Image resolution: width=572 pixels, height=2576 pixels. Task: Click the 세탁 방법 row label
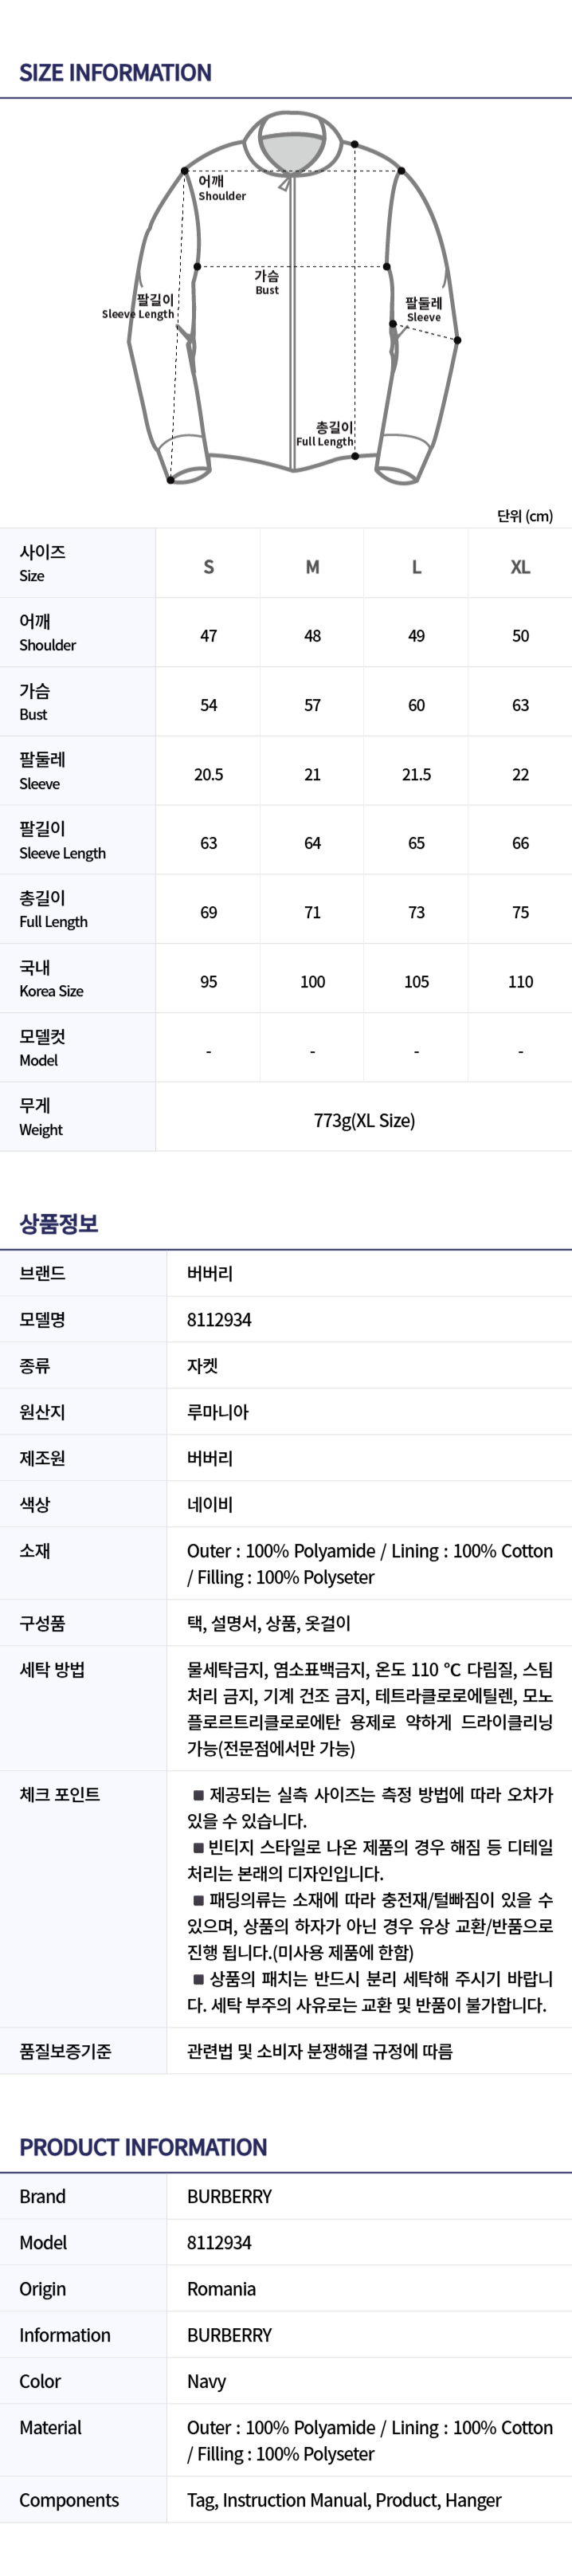[52, 1669]
